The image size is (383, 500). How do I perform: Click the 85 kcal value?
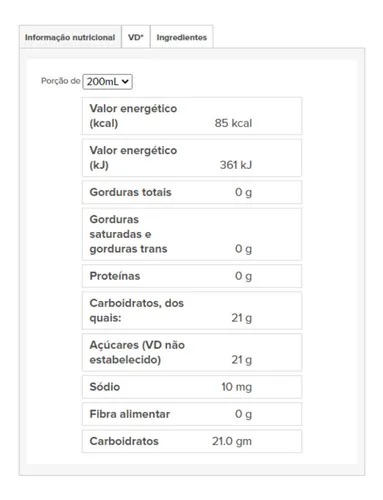[233, 123]
